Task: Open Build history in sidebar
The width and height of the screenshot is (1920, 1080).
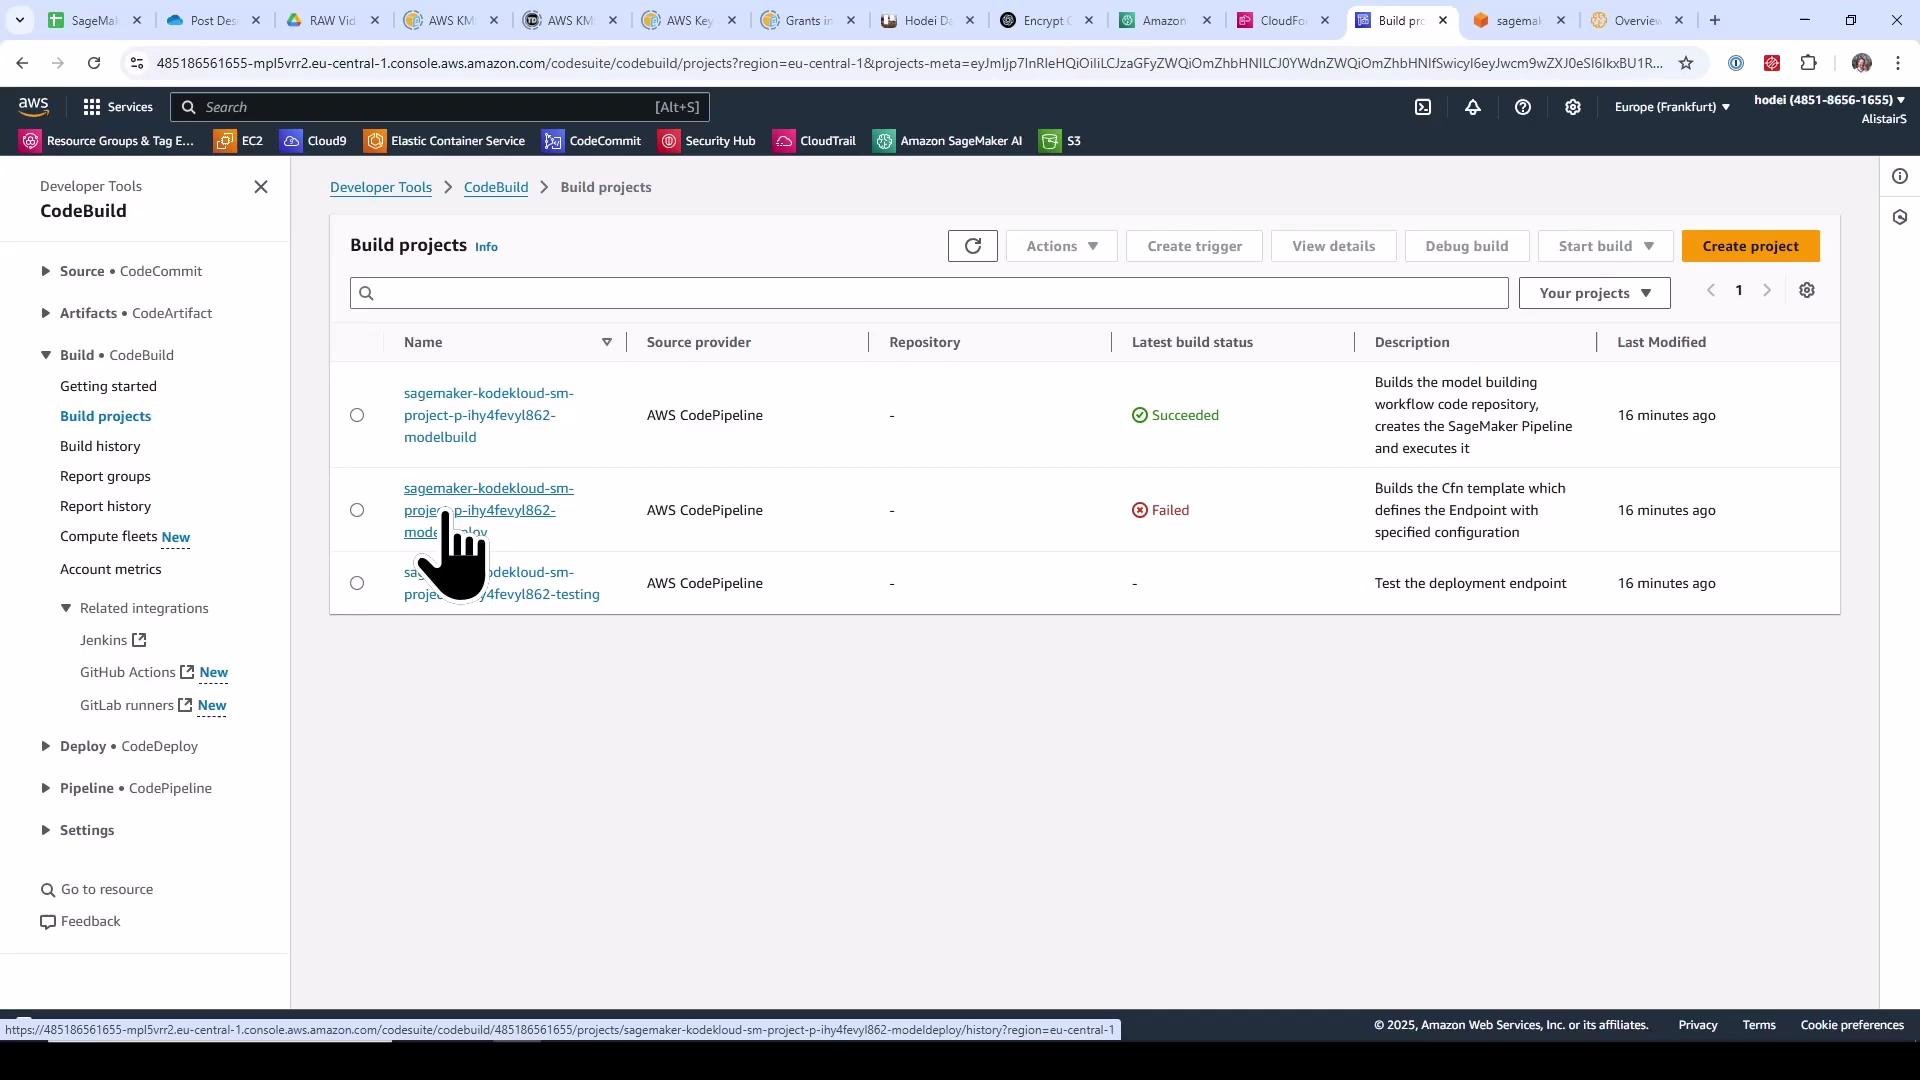Action: click(x=100, y=446)
